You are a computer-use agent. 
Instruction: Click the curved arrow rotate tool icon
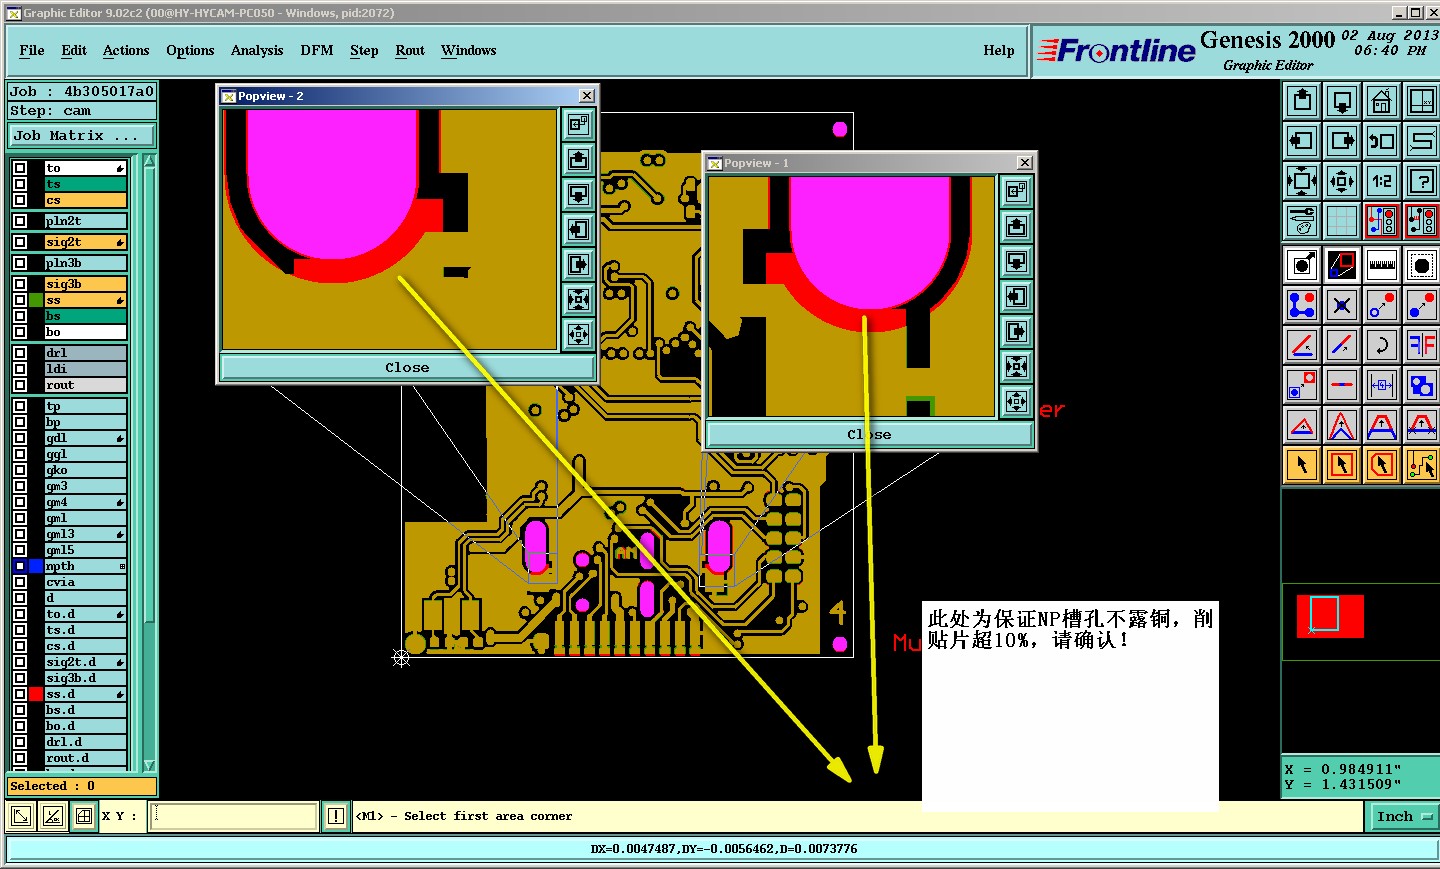pyautogui.click(x=1382, y=345)
